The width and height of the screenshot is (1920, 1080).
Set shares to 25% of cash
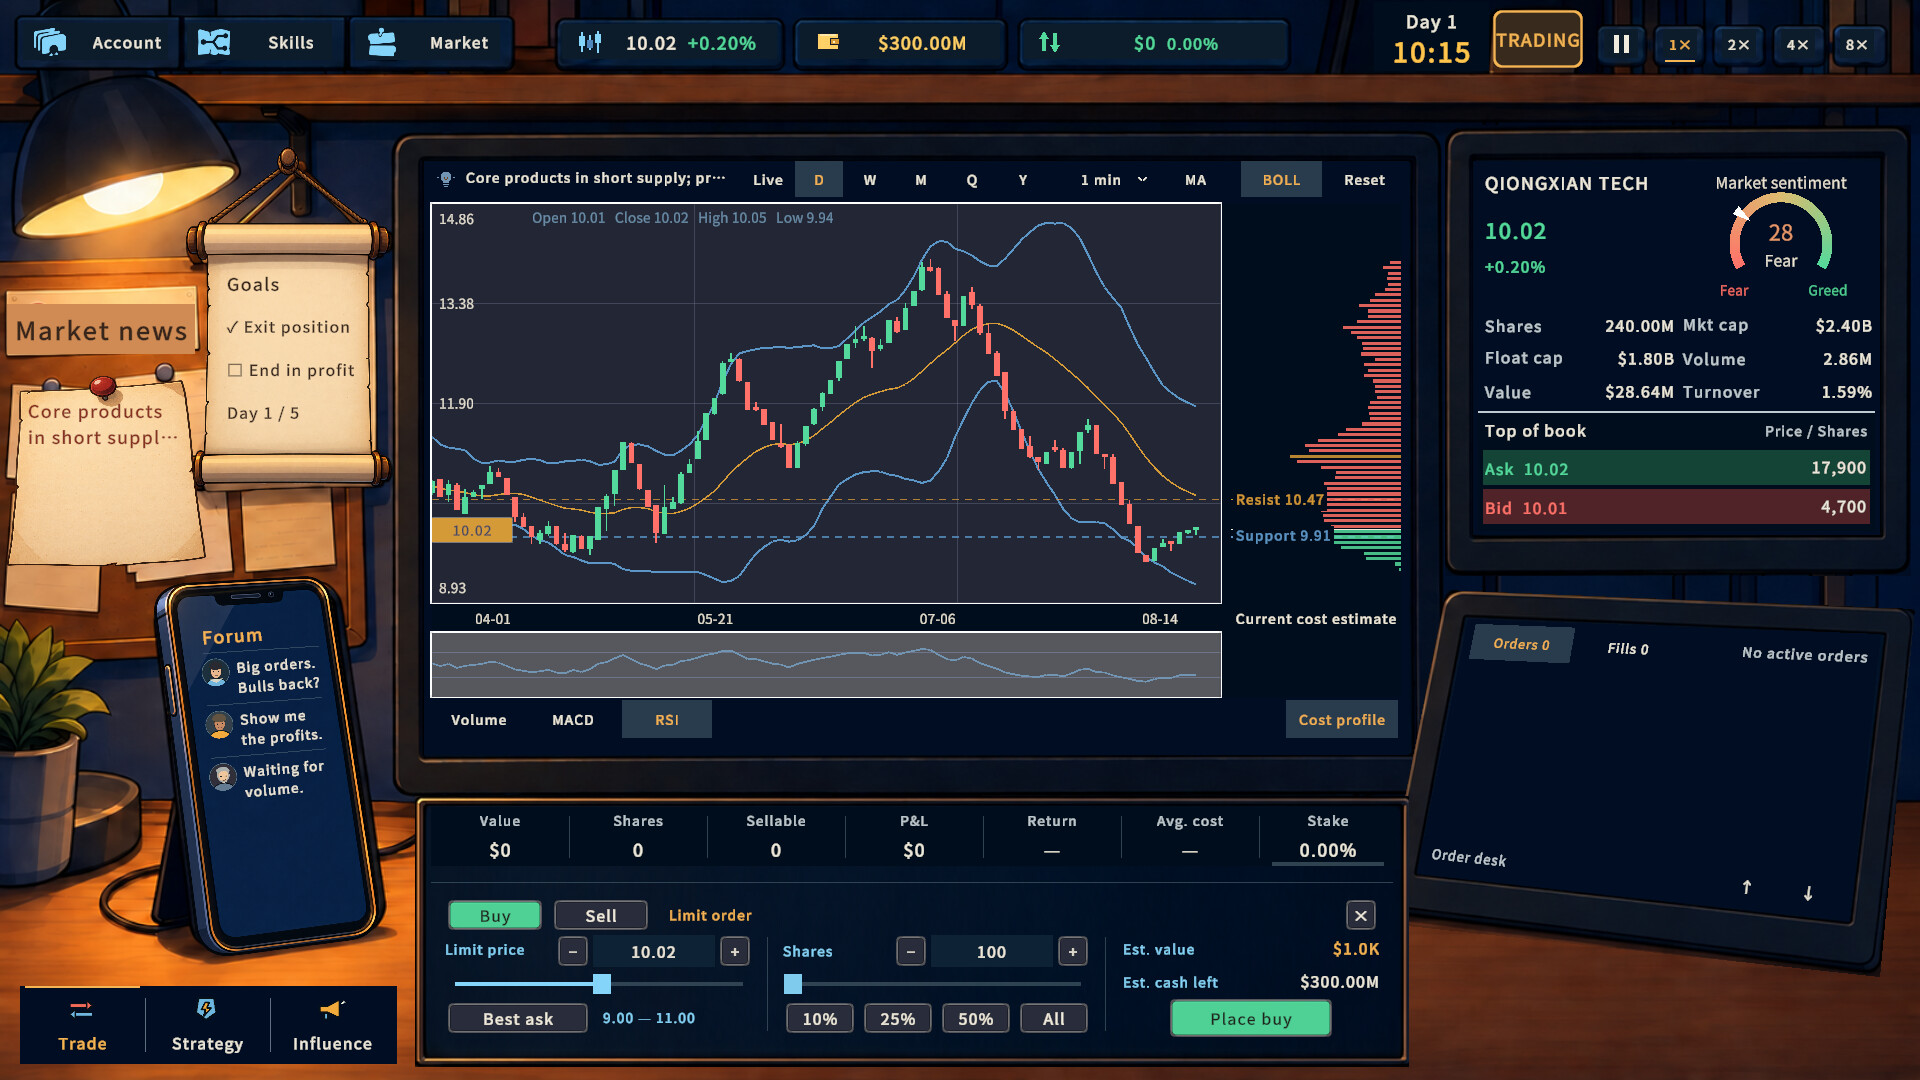tap(898, 1018)
